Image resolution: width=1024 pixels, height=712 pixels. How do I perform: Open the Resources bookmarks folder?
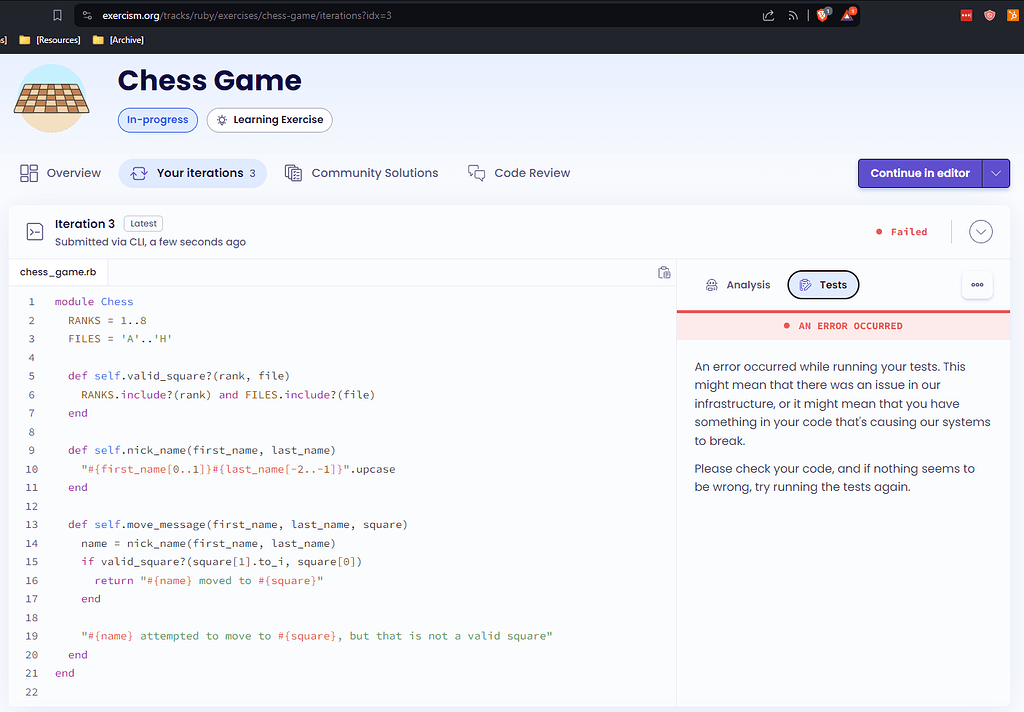coord(50,40)
